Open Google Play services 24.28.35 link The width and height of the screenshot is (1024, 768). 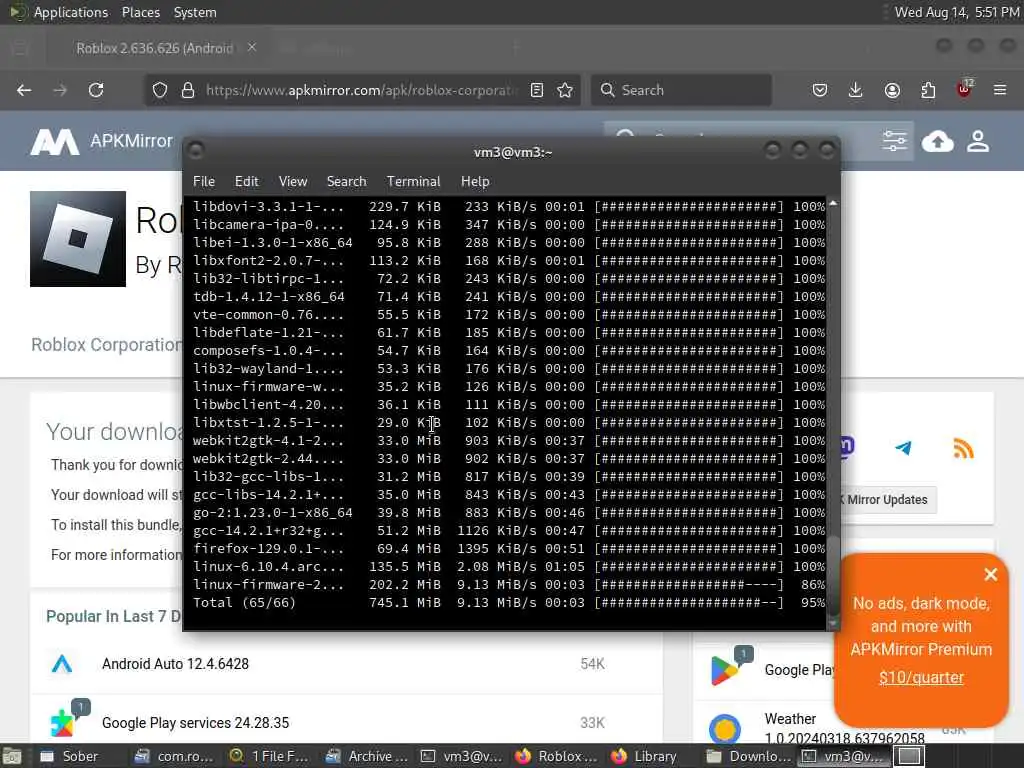tap(195, 723)
